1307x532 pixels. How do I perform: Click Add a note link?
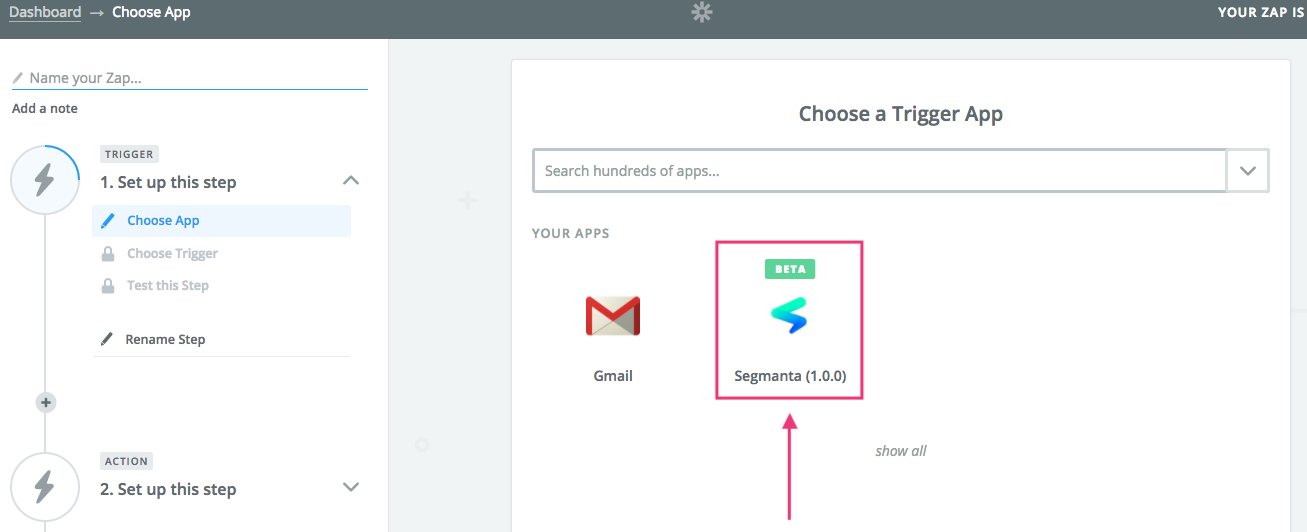pos(45,108)
